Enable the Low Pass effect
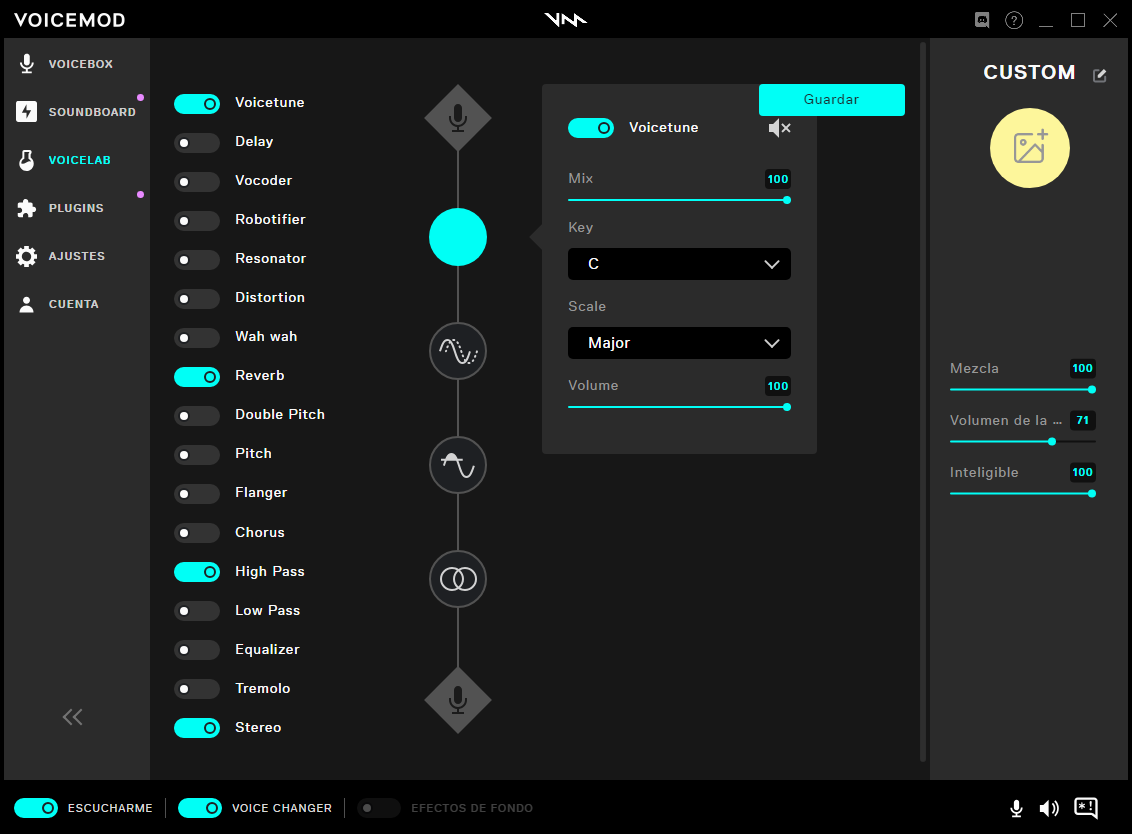This screenshot has width=1132, height=834. (197, 611)
